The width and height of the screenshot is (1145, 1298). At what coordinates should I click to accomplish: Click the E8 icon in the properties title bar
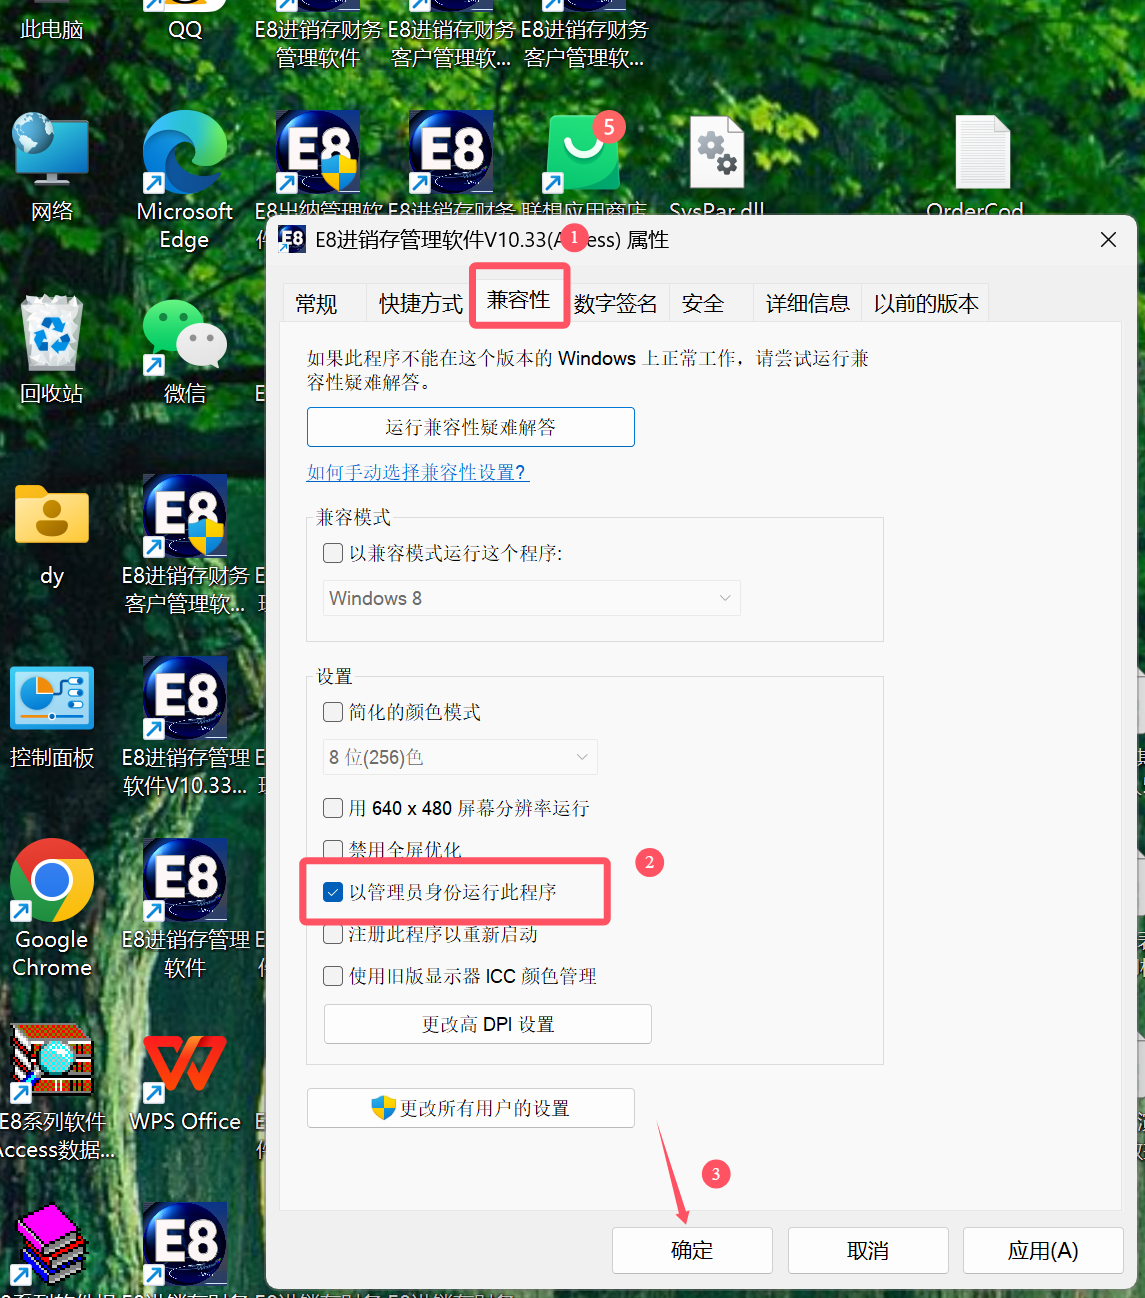click(x=291, y=240)
